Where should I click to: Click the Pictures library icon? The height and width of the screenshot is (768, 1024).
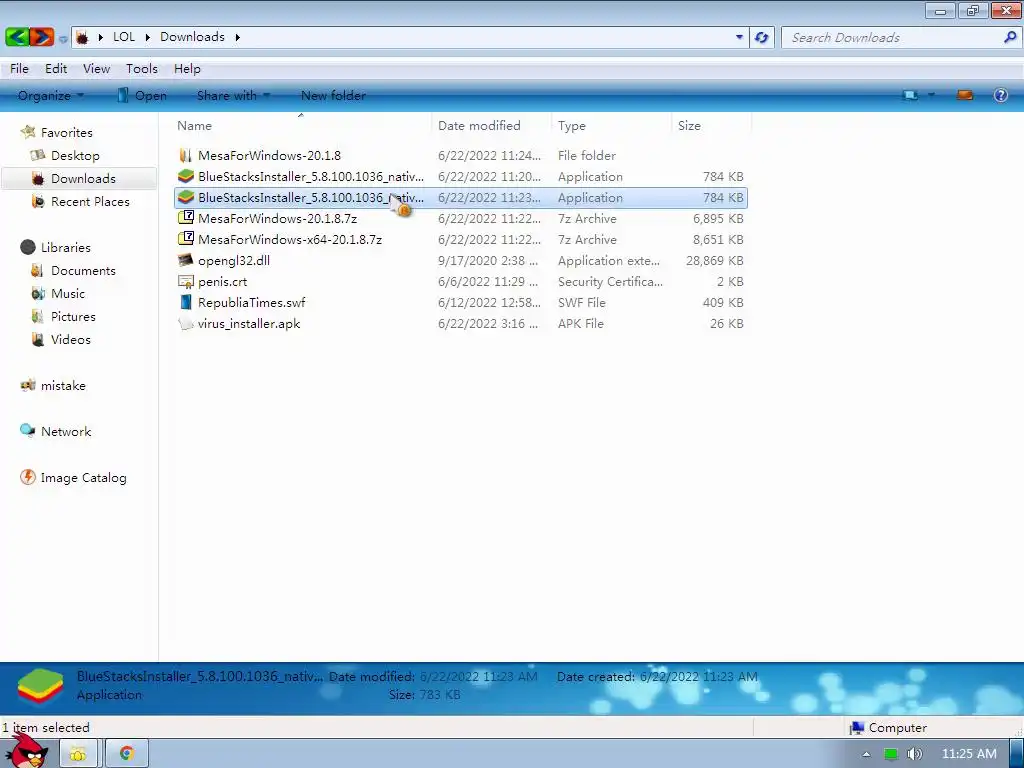[38, 317]
